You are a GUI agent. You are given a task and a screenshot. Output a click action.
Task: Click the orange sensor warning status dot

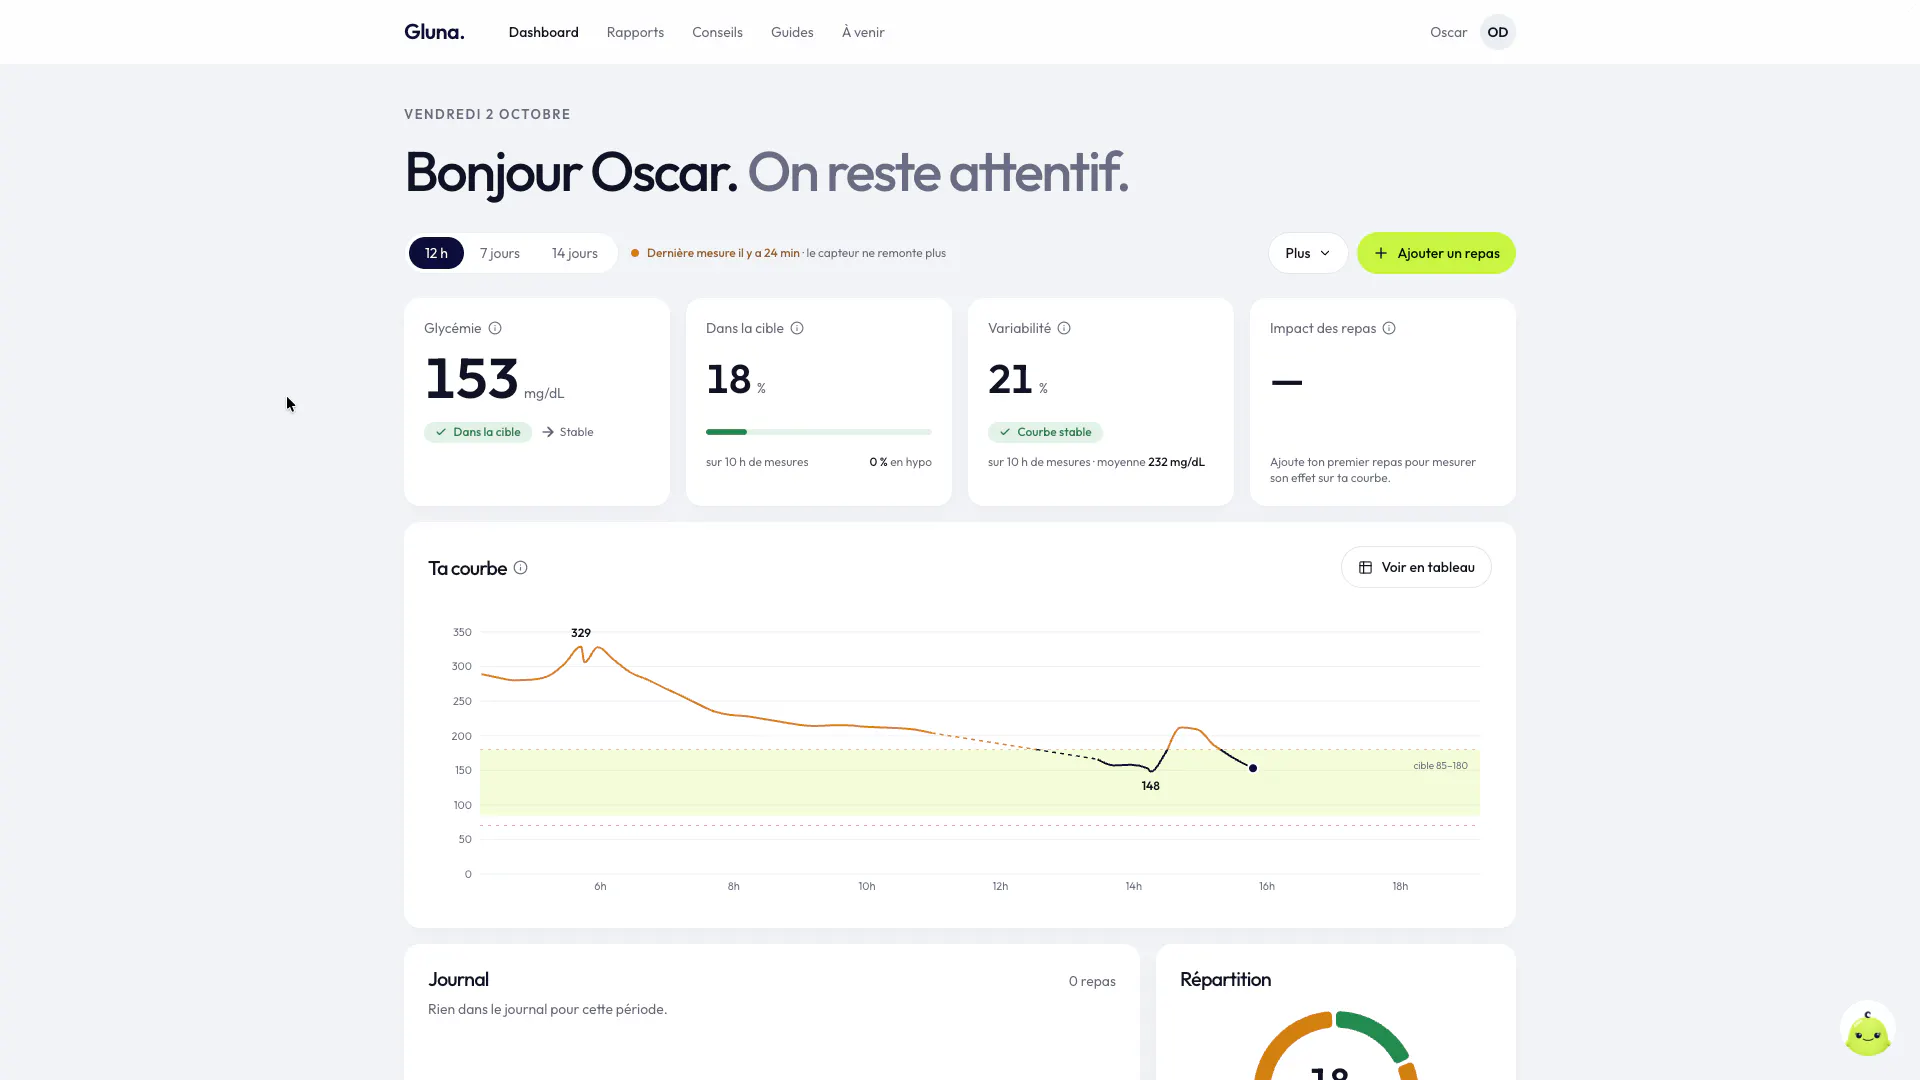(x=635, y=253)
